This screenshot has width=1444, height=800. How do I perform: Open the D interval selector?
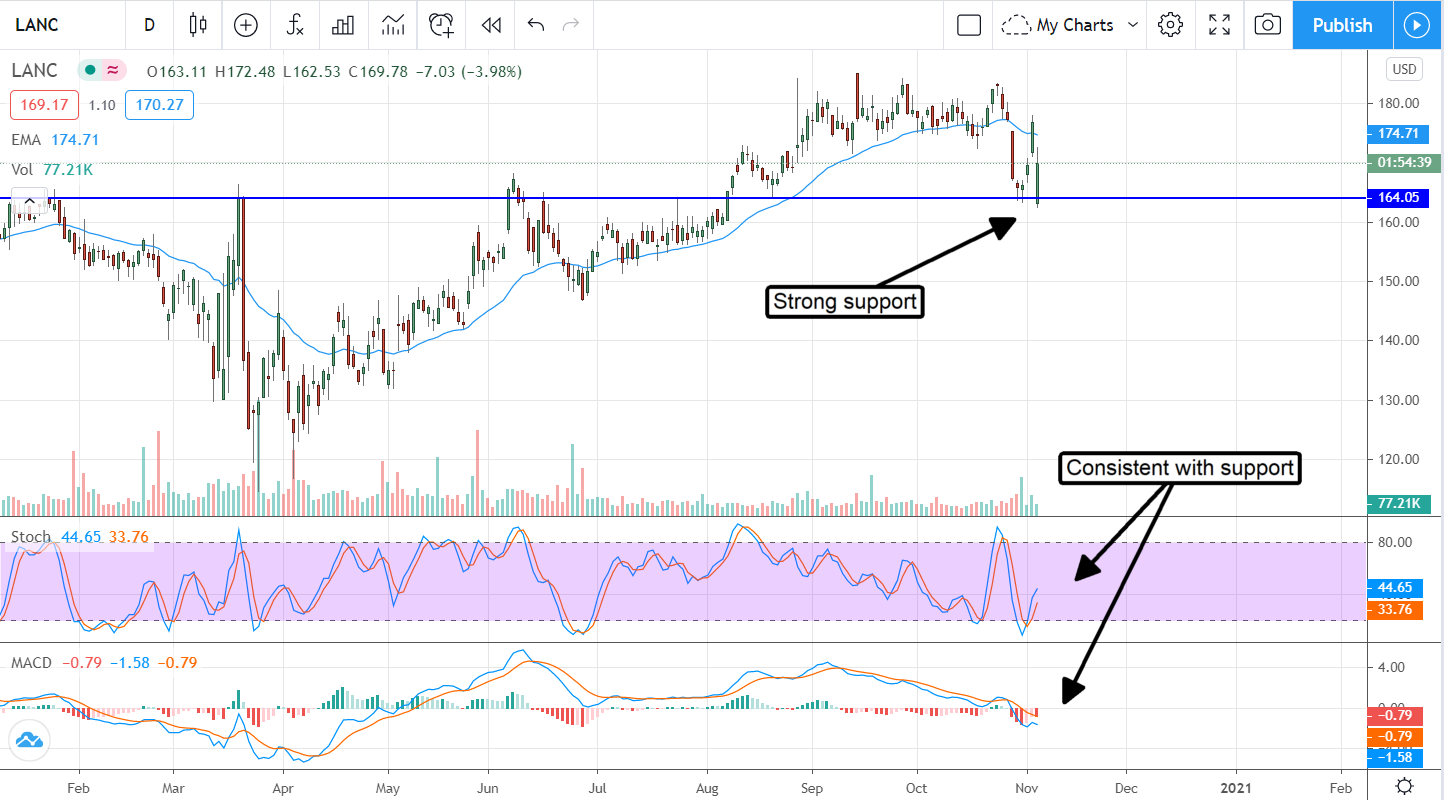click(149, 25)
